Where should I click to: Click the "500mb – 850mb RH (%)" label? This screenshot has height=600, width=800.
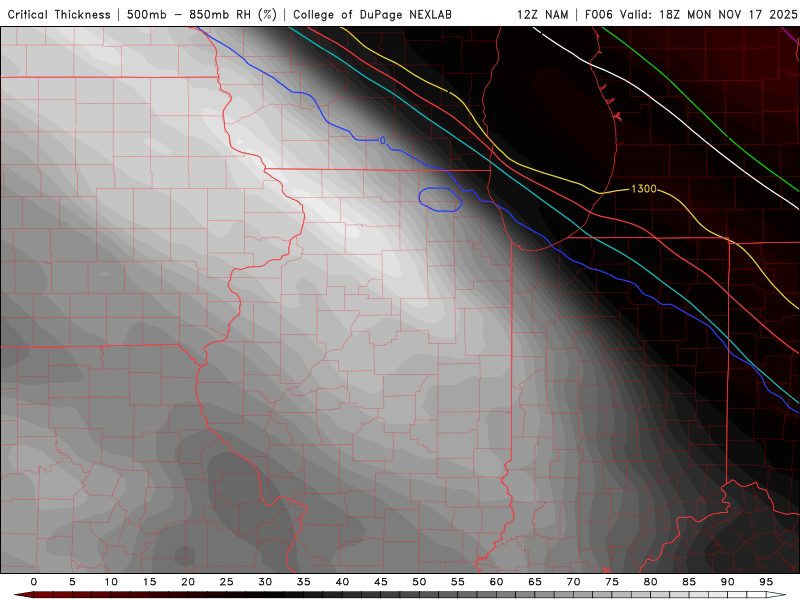click(x=202, y=14)
